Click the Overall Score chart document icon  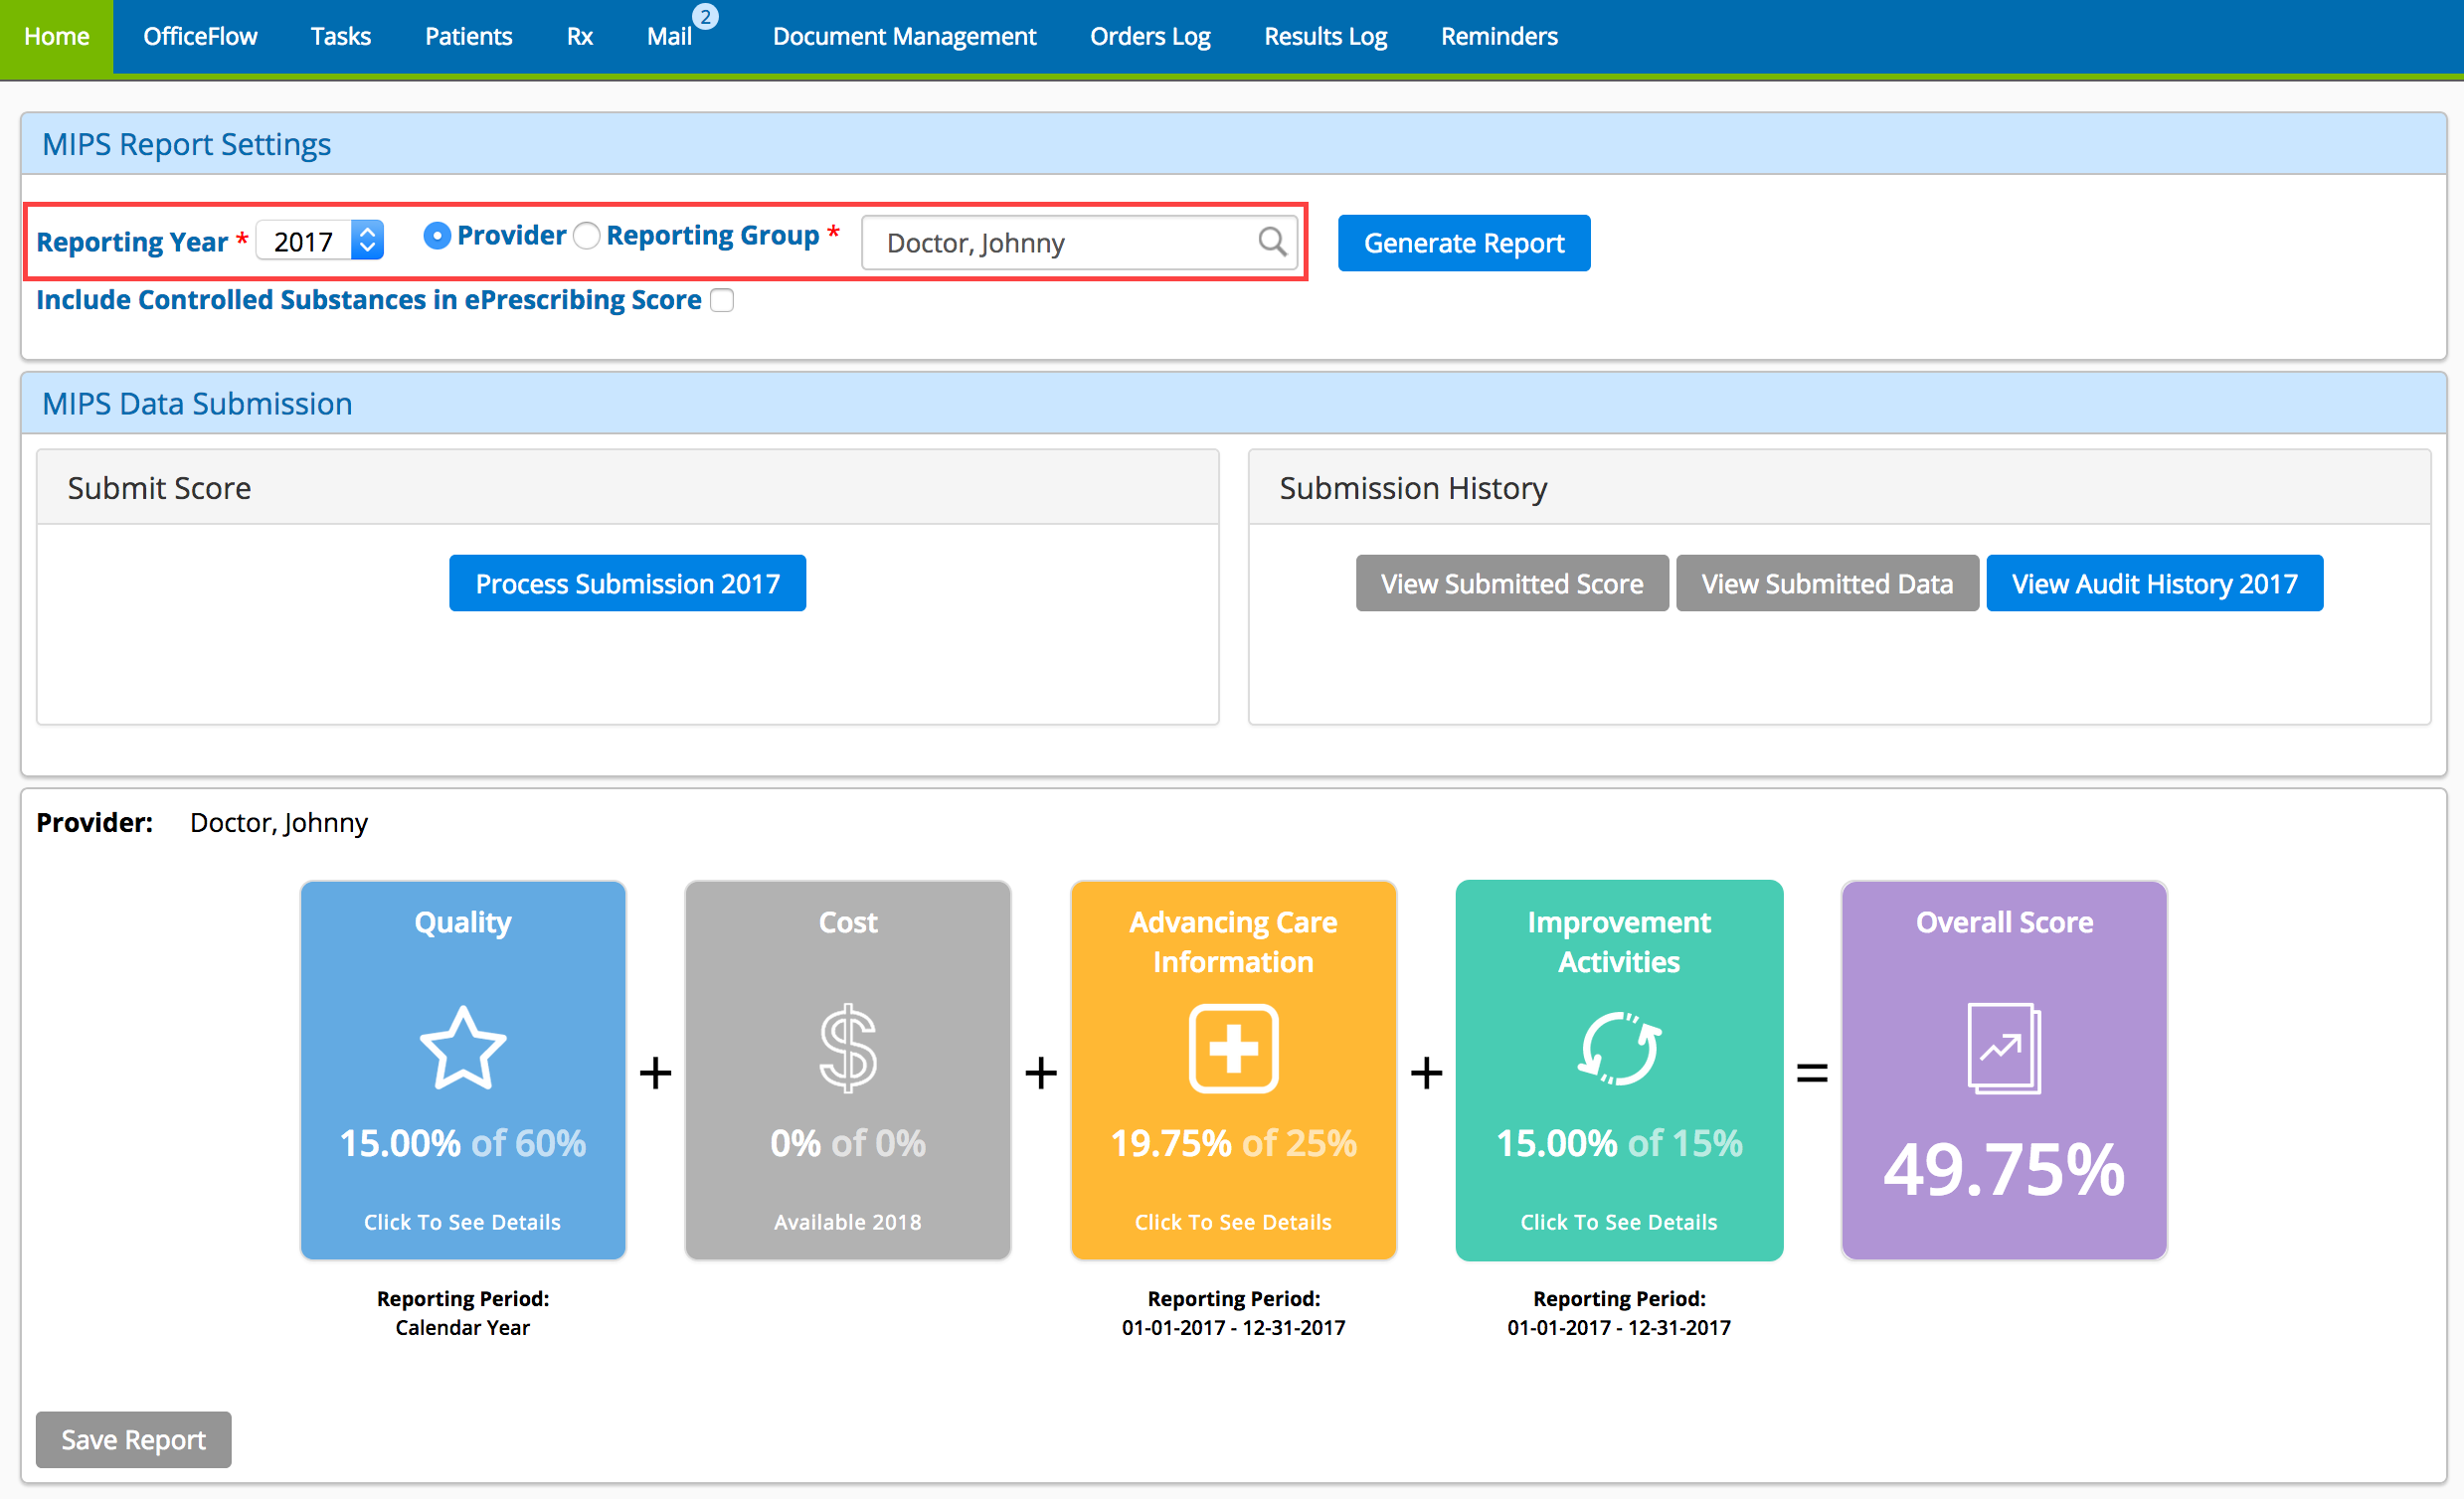click(x=2003, y=1047)
